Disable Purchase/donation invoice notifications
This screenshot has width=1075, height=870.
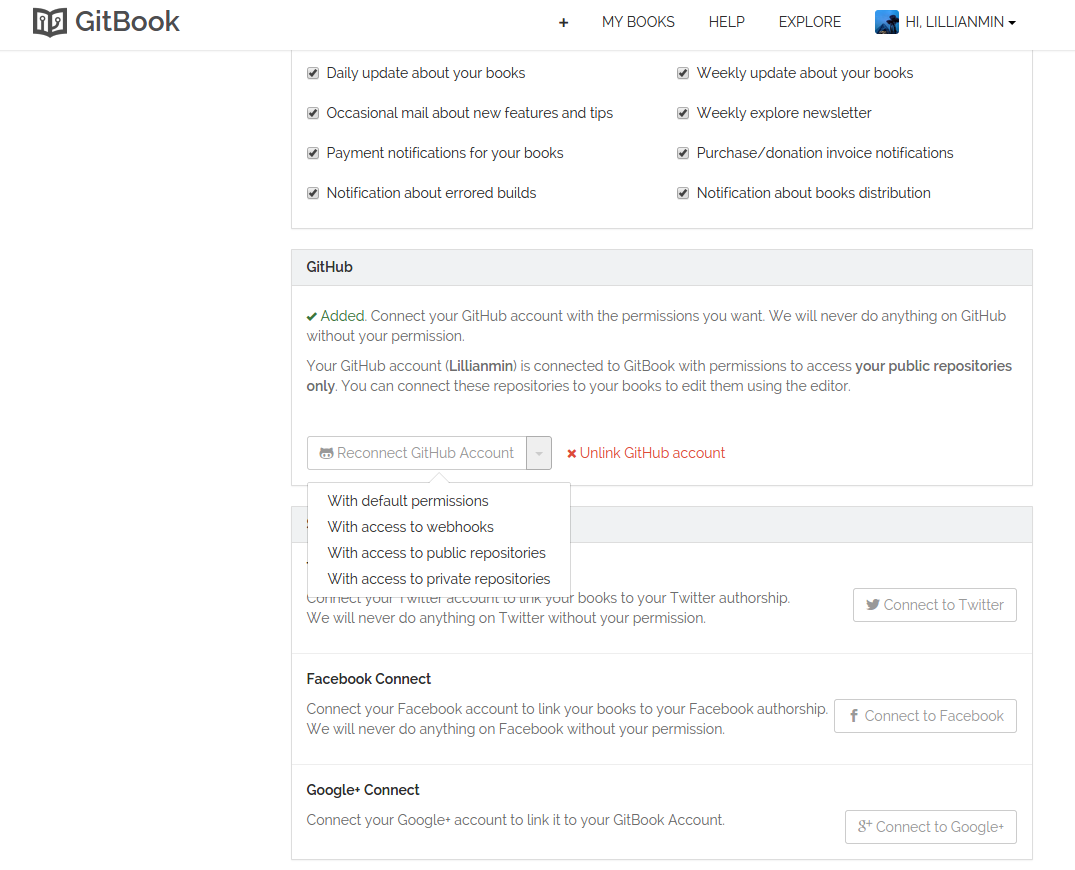coord(683,153)
